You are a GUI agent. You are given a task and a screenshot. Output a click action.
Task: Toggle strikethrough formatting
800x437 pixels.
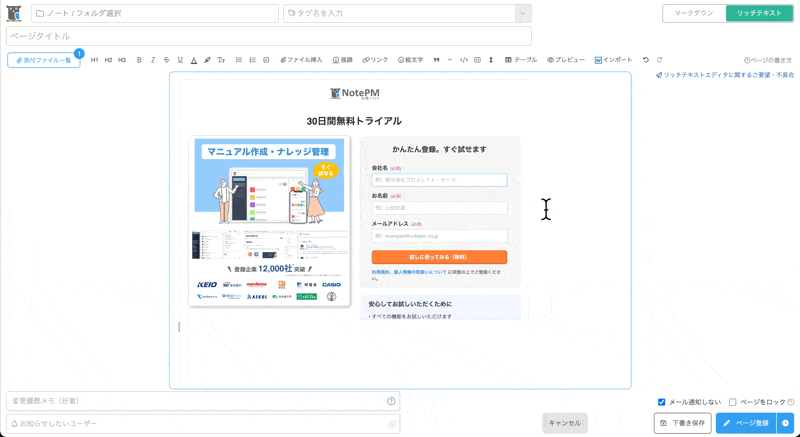pyautogui.click(x=166, y=60)
